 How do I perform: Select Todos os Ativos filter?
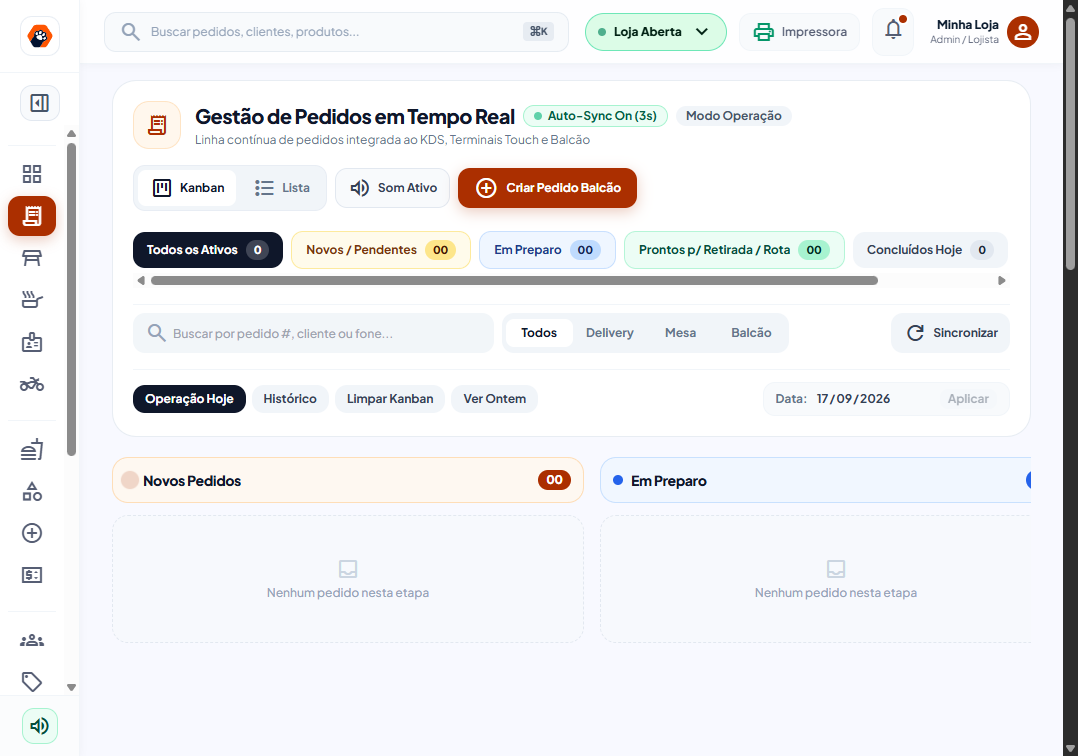coord(208,250)
